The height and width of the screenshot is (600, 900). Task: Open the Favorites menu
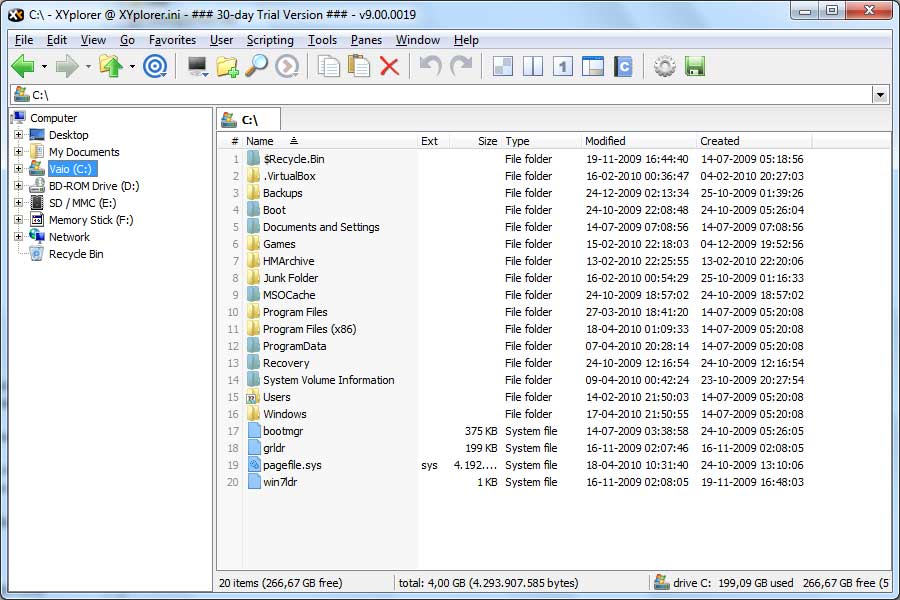(172, 40)
